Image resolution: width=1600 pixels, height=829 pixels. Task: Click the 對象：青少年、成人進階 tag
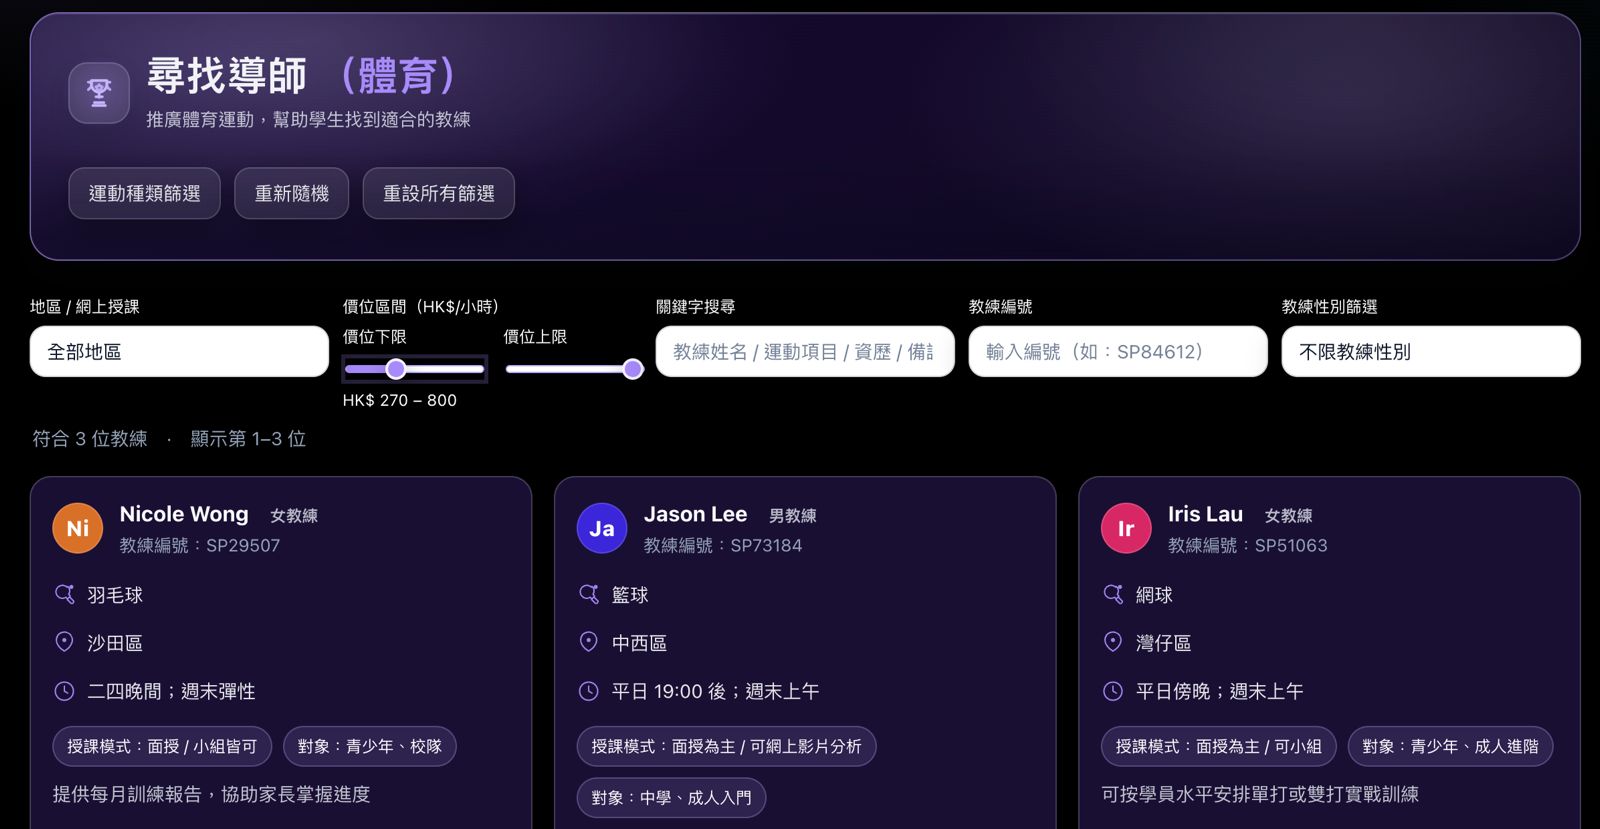[x=1450, y=746]
